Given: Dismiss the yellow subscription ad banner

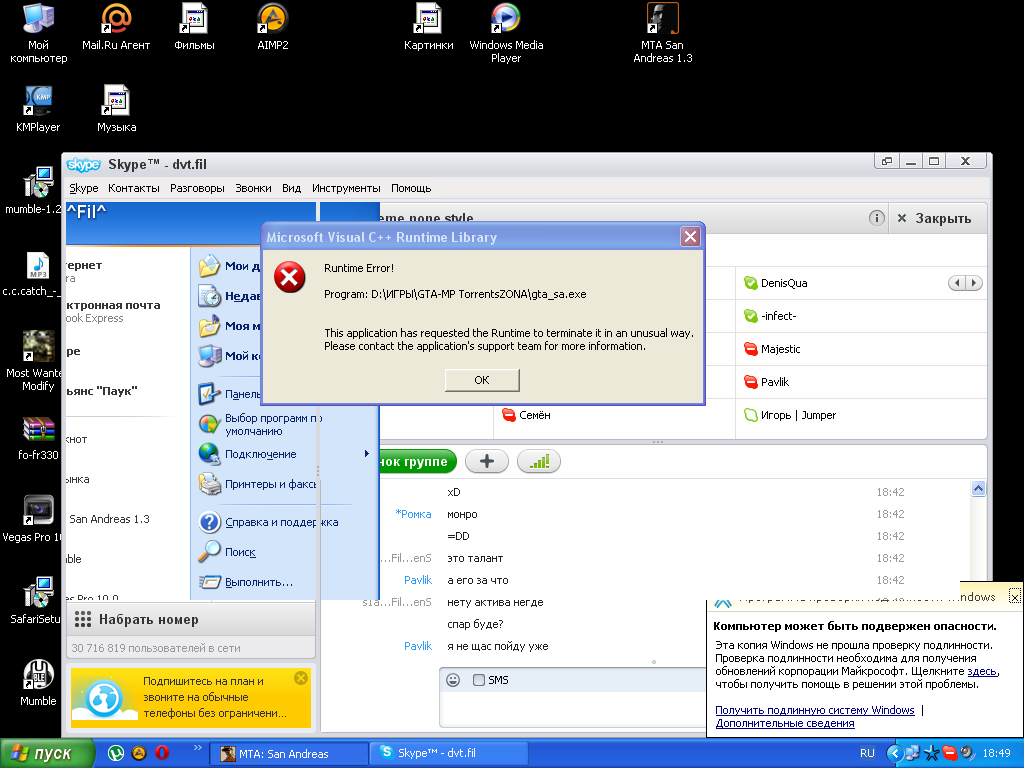Looking at the screenshot, I should coord(301,678).
